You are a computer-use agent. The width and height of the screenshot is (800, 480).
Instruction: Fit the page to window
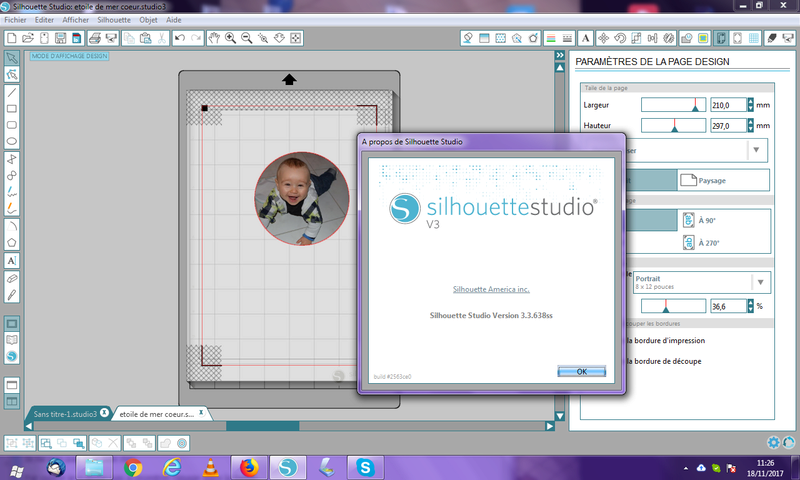[x=296, y=38]
